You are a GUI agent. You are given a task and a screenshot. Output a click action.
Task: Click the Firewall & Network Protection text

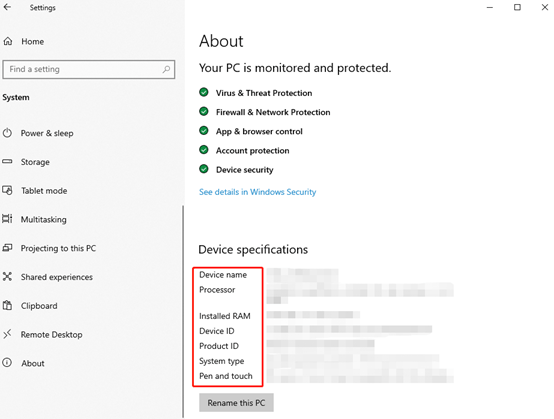point(273,112)
